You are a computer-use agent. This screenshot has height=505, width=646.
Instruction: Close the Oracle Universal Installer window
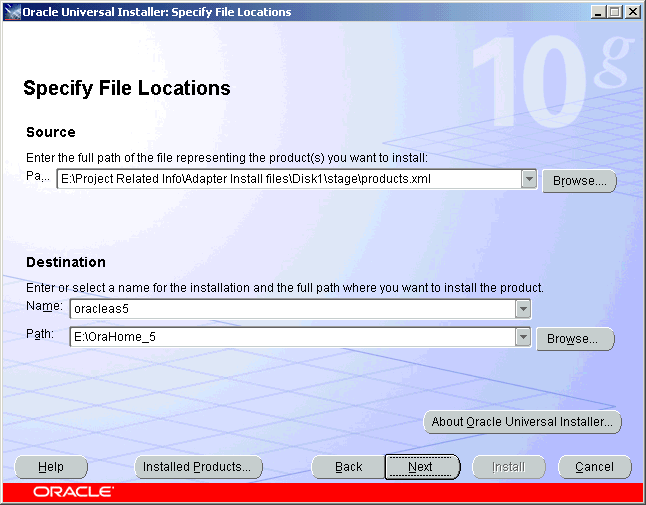pos(632,12)
